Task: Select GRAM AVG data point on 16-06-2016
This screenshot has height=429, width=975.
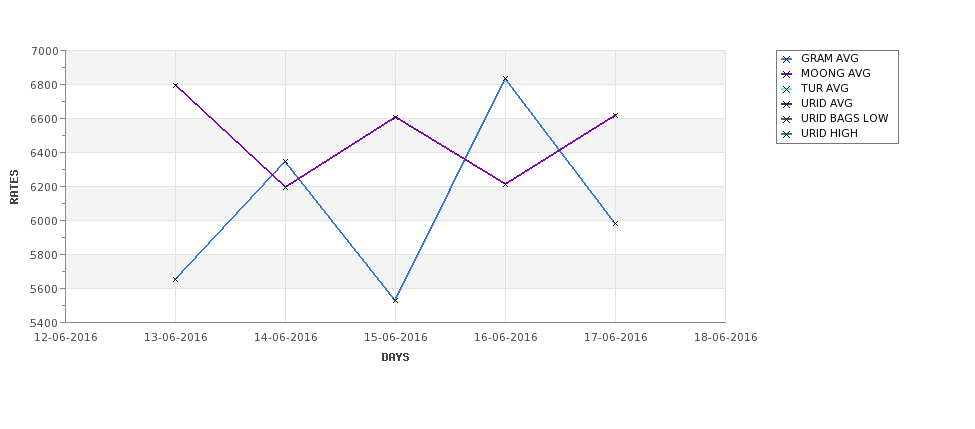Action: tap(506, 79)
